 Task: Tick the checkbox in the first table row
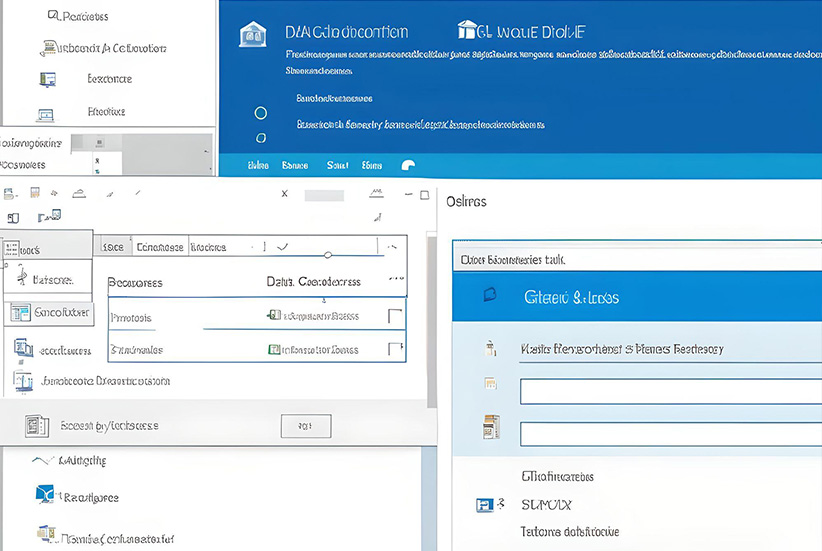coord(395,317)
